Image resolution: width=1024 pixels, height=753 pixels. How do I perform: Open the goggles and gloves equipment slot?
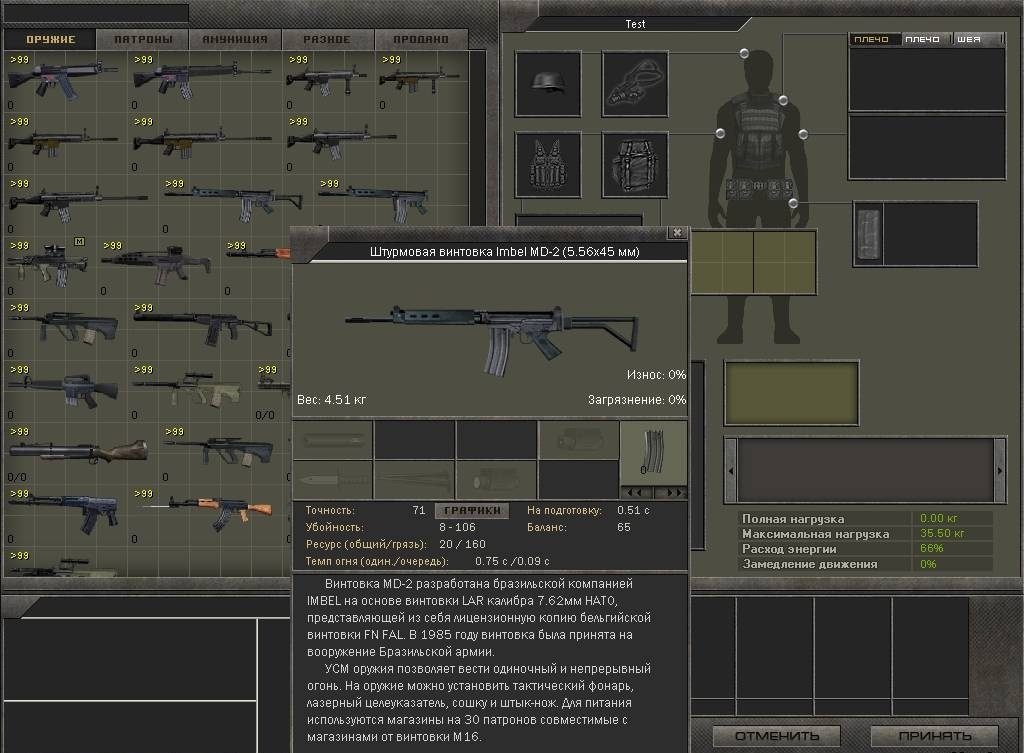point(635,84)
